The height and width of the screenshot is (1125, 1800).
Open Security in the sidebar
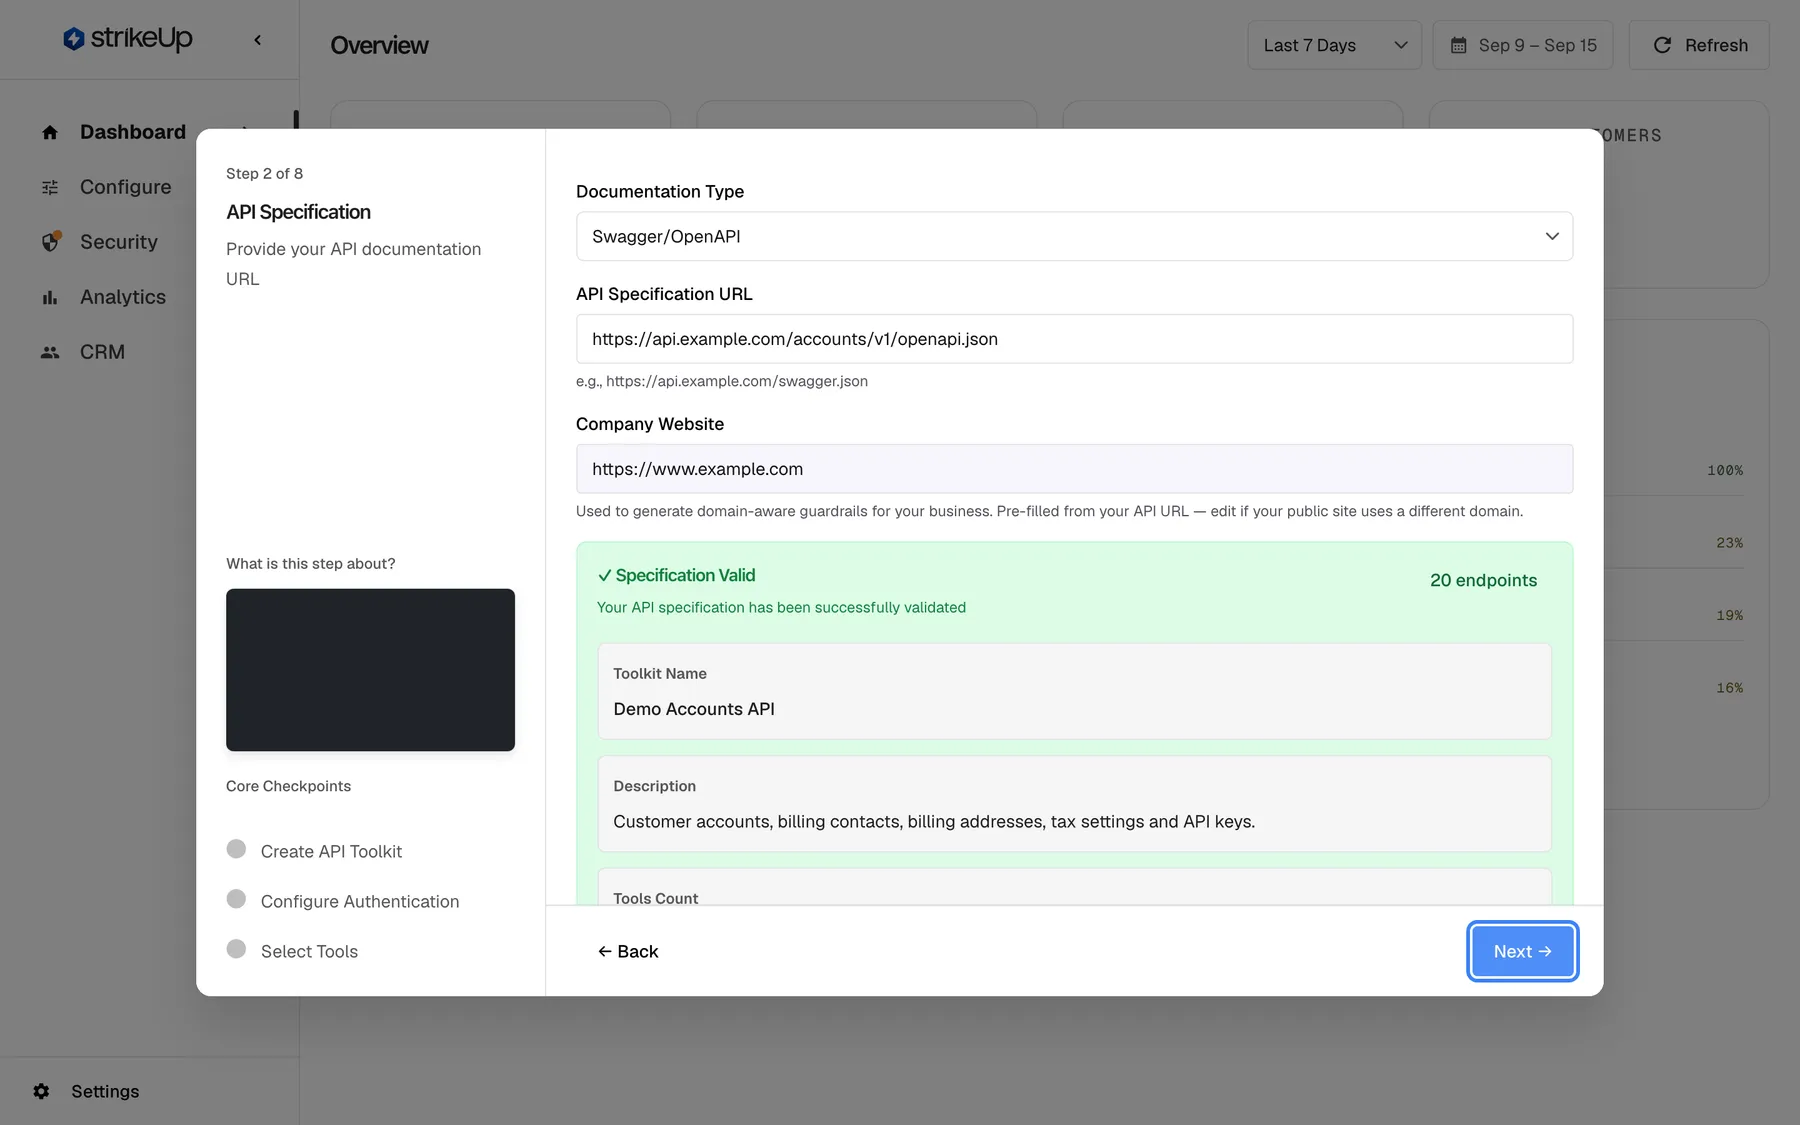(x=119, y=242)
